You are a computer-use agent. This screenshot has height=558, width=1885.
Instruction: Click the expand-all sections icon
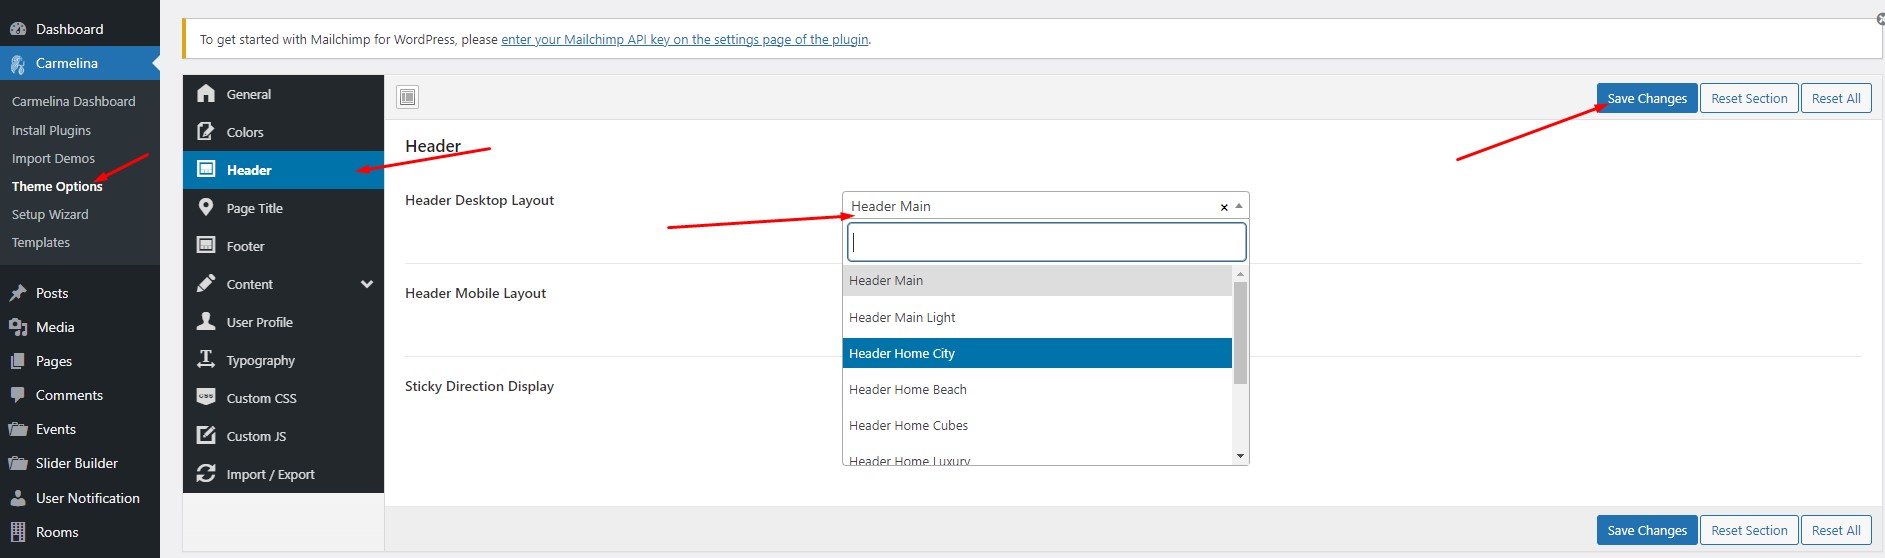click(407, 97)
